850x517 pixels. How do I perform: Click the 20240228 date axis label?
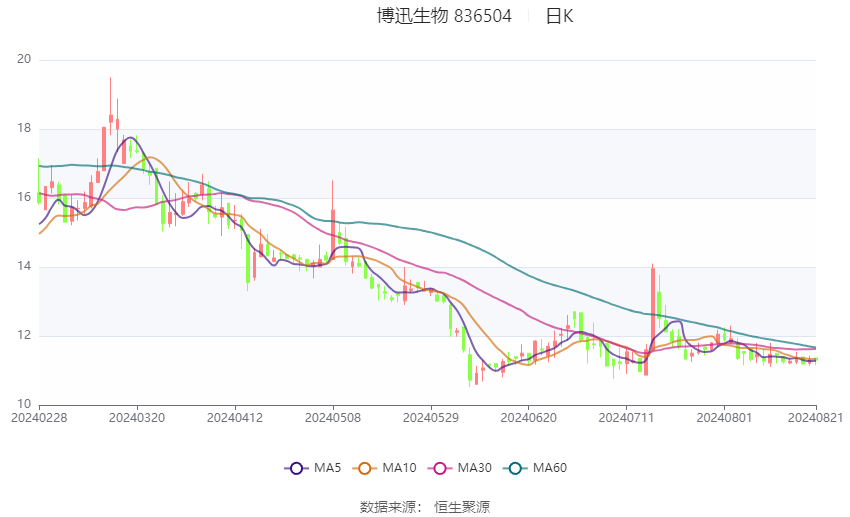pyautogui.click(x=38, y=417)
